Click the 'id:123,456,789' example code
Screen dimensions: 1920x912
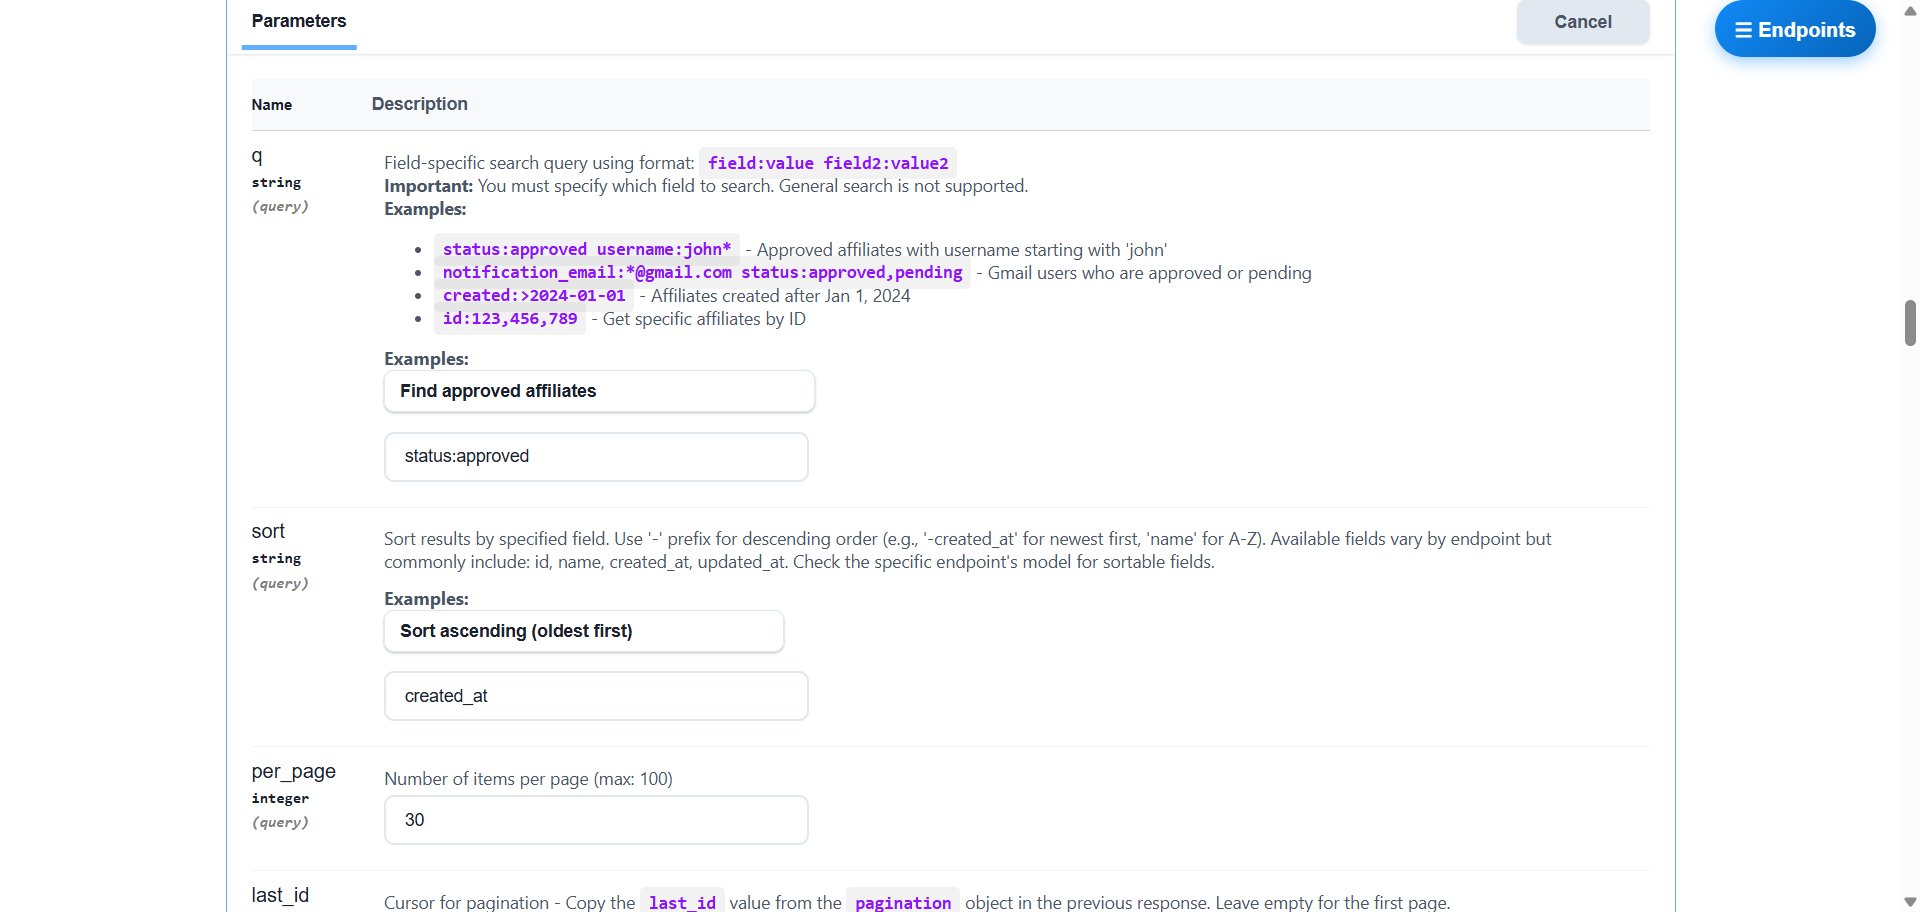pyautogui.click(x=510, y=318)
